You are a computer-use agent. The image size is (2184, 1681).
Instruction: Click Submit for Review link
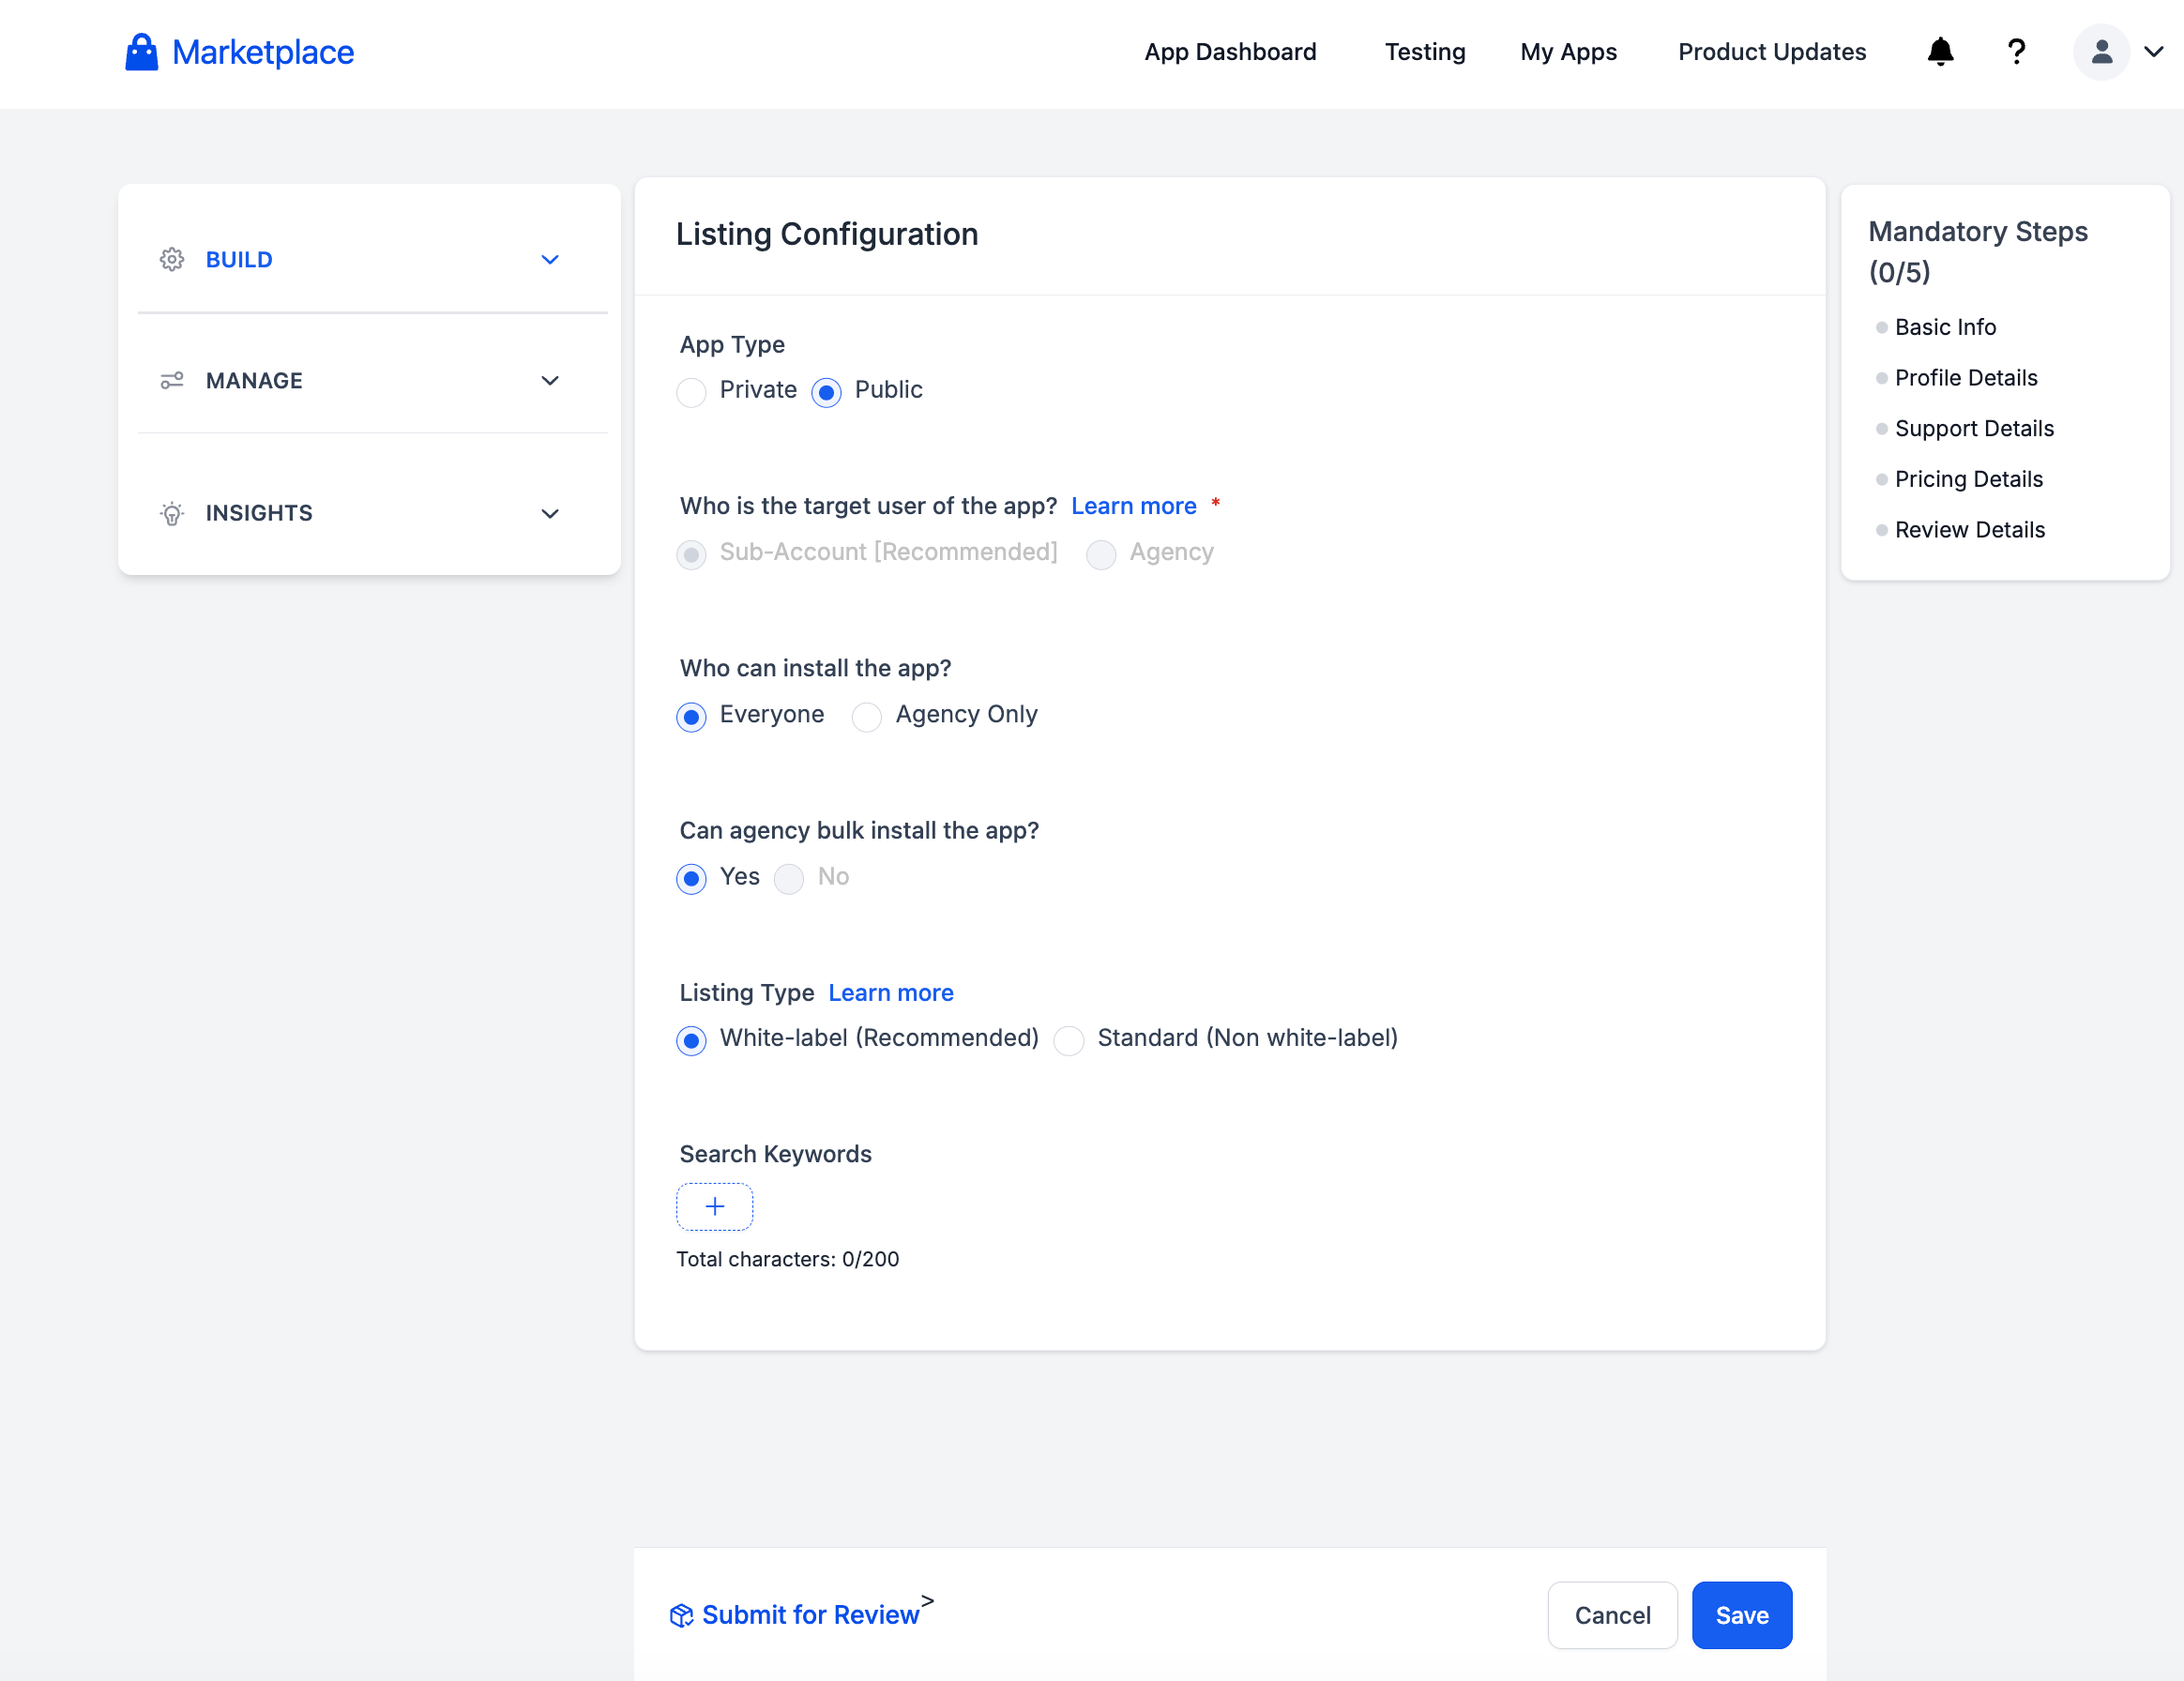(809, 1614)
